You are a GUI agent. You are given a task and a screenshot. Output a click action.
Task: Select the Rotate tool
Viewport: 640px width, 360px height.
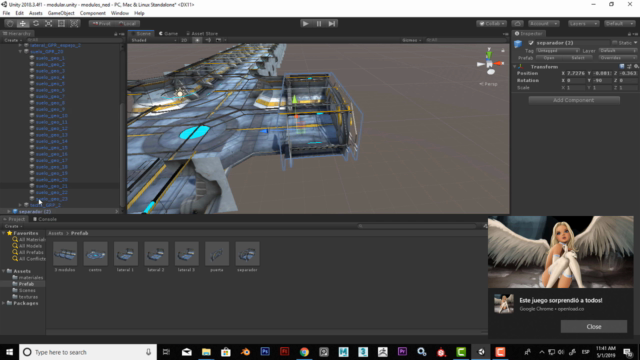coord(36,24)
